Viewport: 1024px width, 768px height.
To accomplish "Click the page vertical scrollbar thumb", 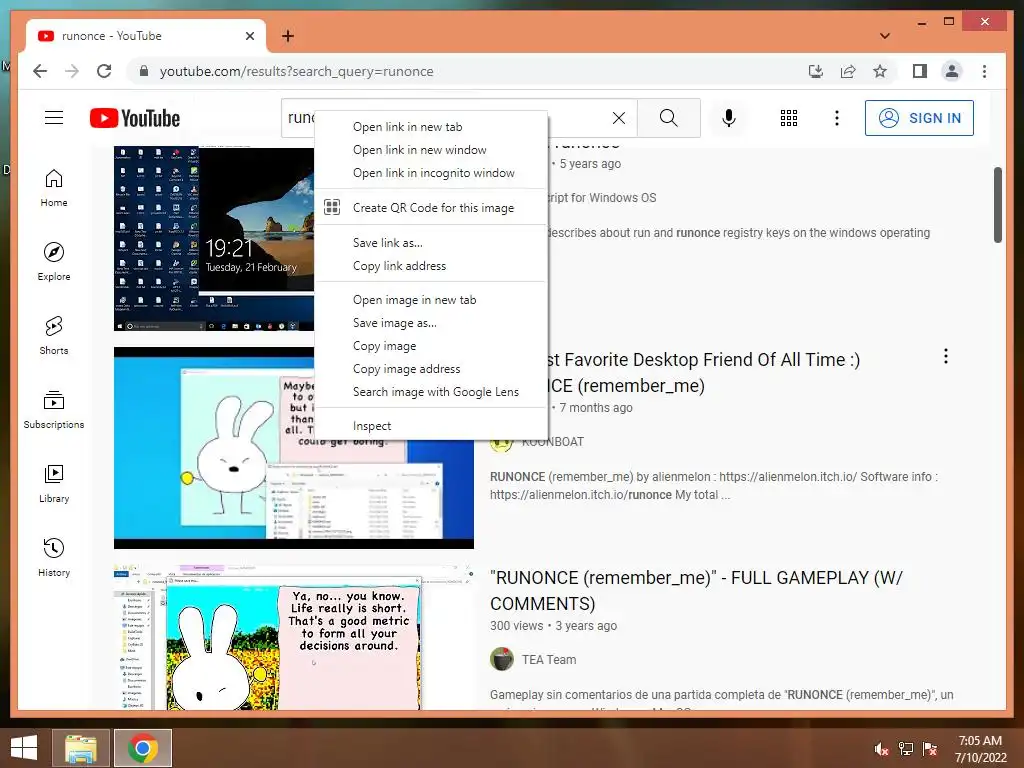I will (x=997, y=205).
